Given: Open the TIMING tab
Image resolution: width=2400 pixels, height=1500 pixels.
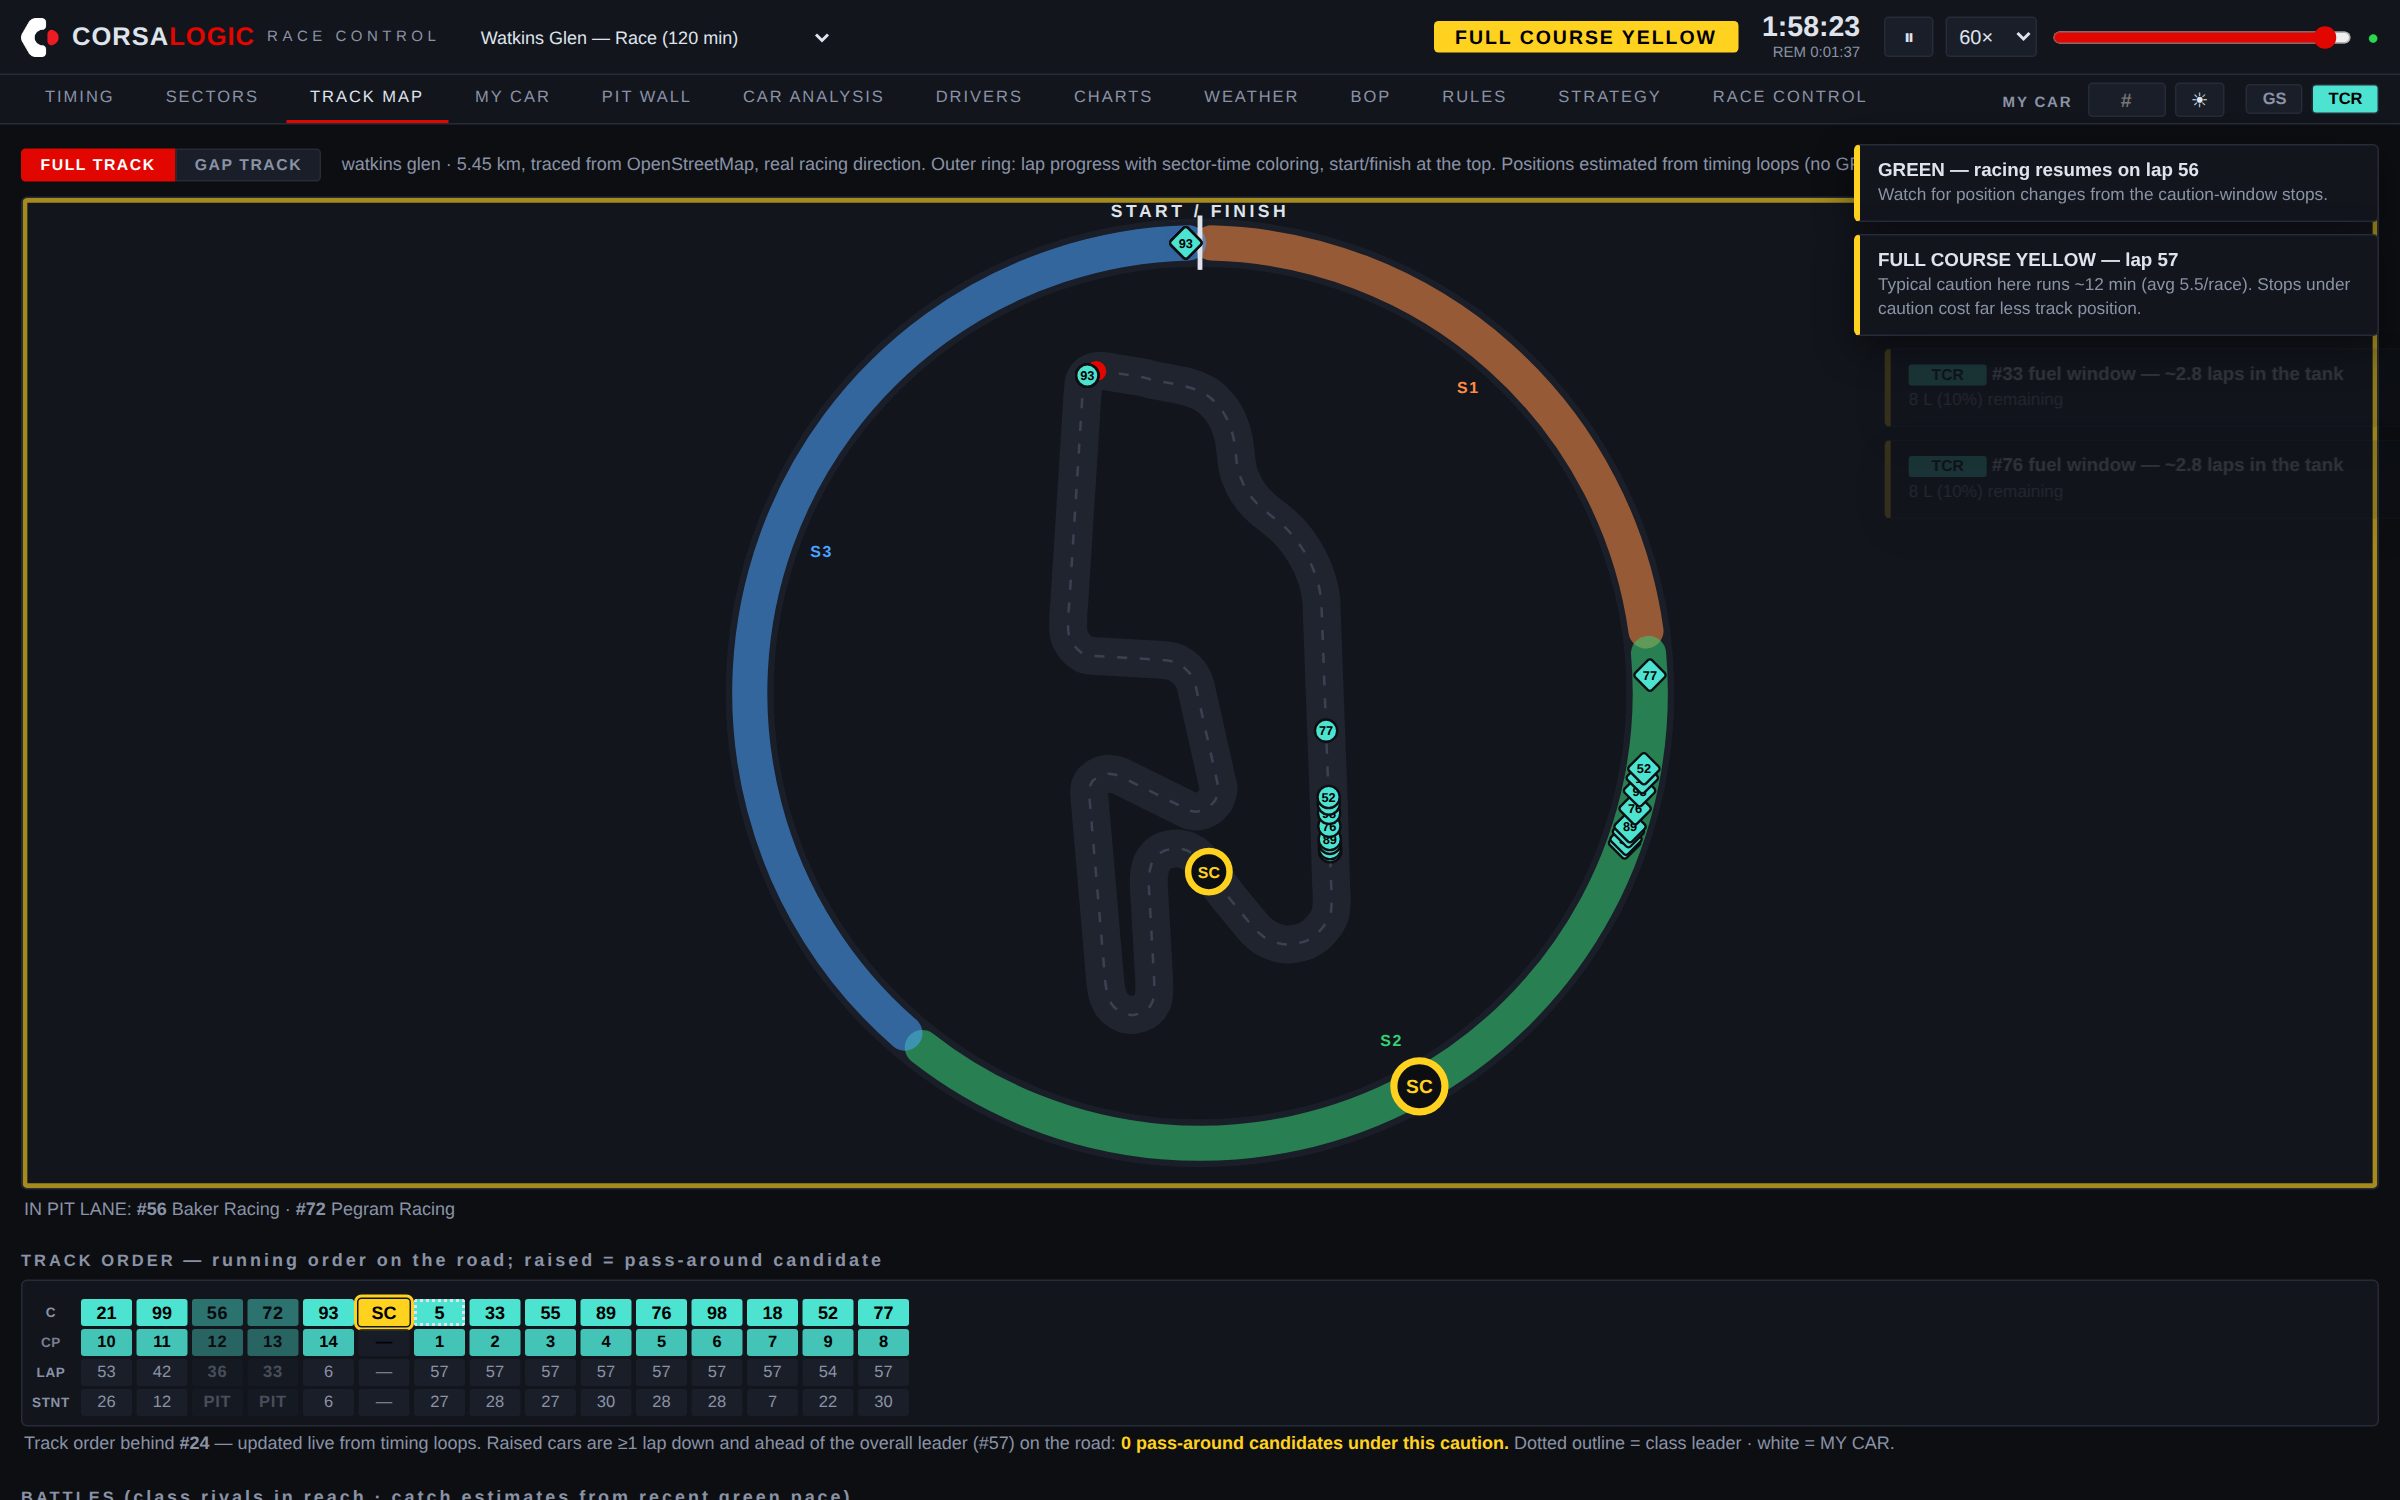Looking at the screenshot, I should [x=79, y=97].
